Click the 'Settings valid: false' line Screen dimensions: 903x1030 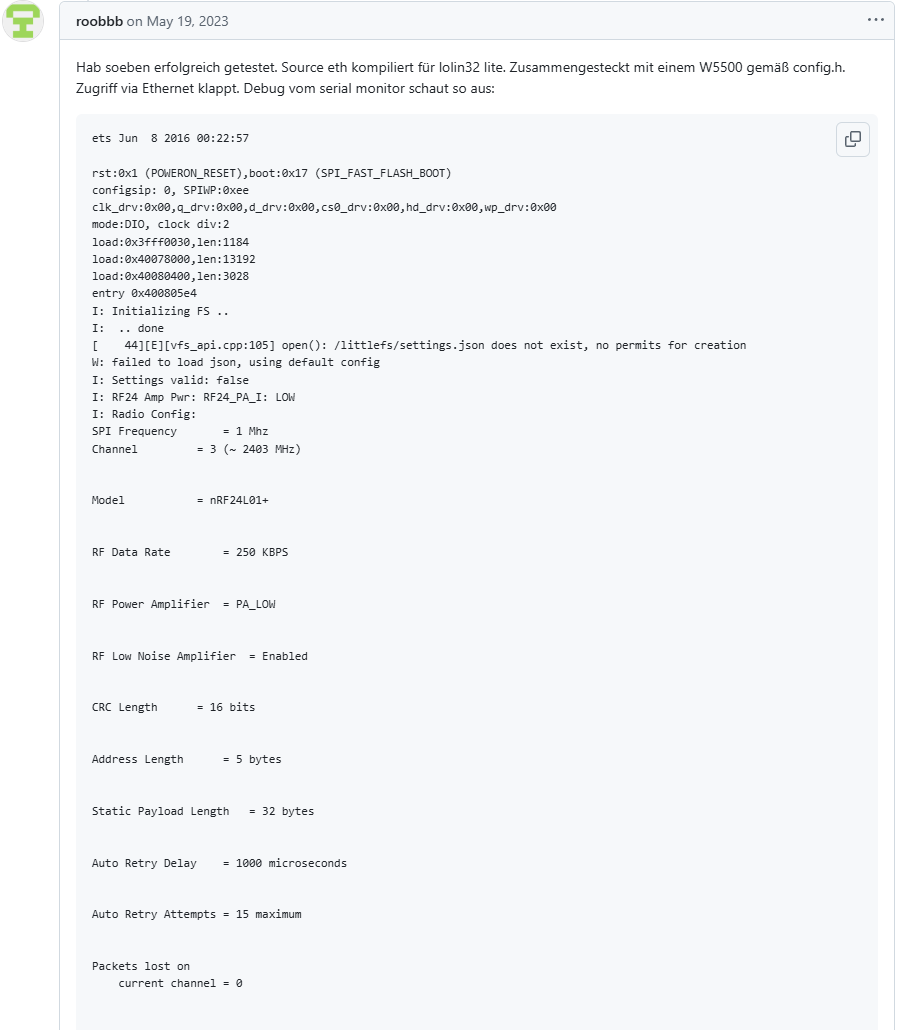[170, 380]
